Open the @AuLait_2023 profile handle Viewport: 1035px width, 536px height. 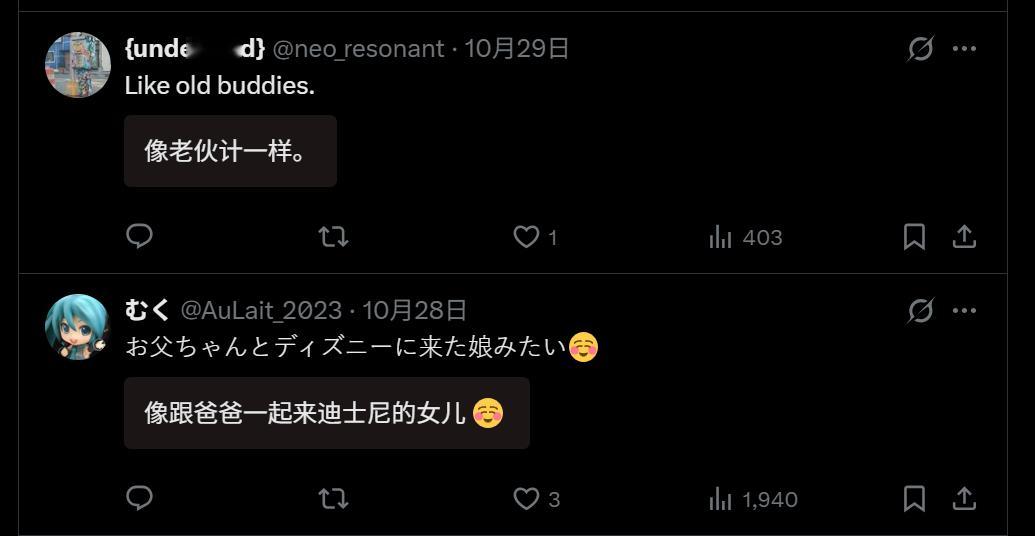(x=261, y=310)
